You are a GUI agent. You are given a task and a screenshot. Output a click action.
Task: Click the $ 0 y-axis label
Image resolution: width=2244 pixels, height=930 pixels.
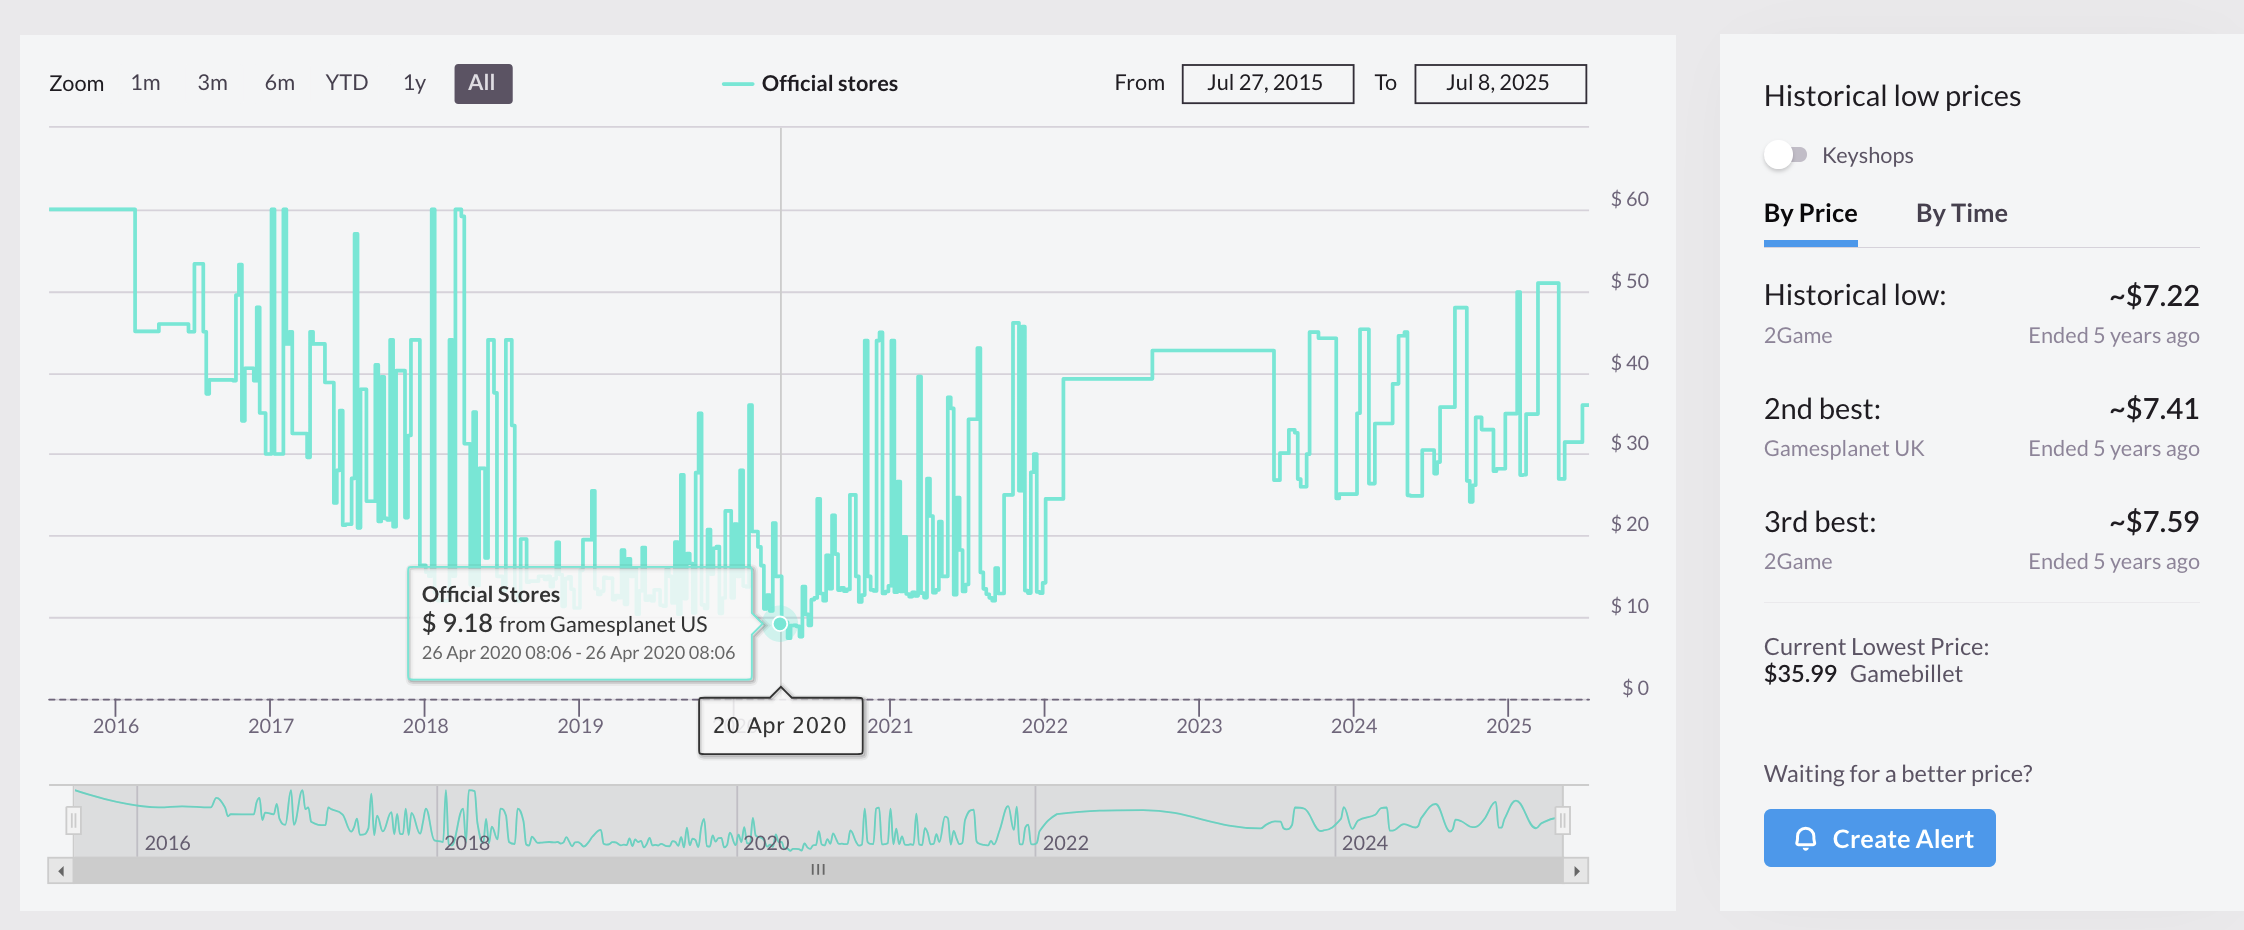(1635, 688)
